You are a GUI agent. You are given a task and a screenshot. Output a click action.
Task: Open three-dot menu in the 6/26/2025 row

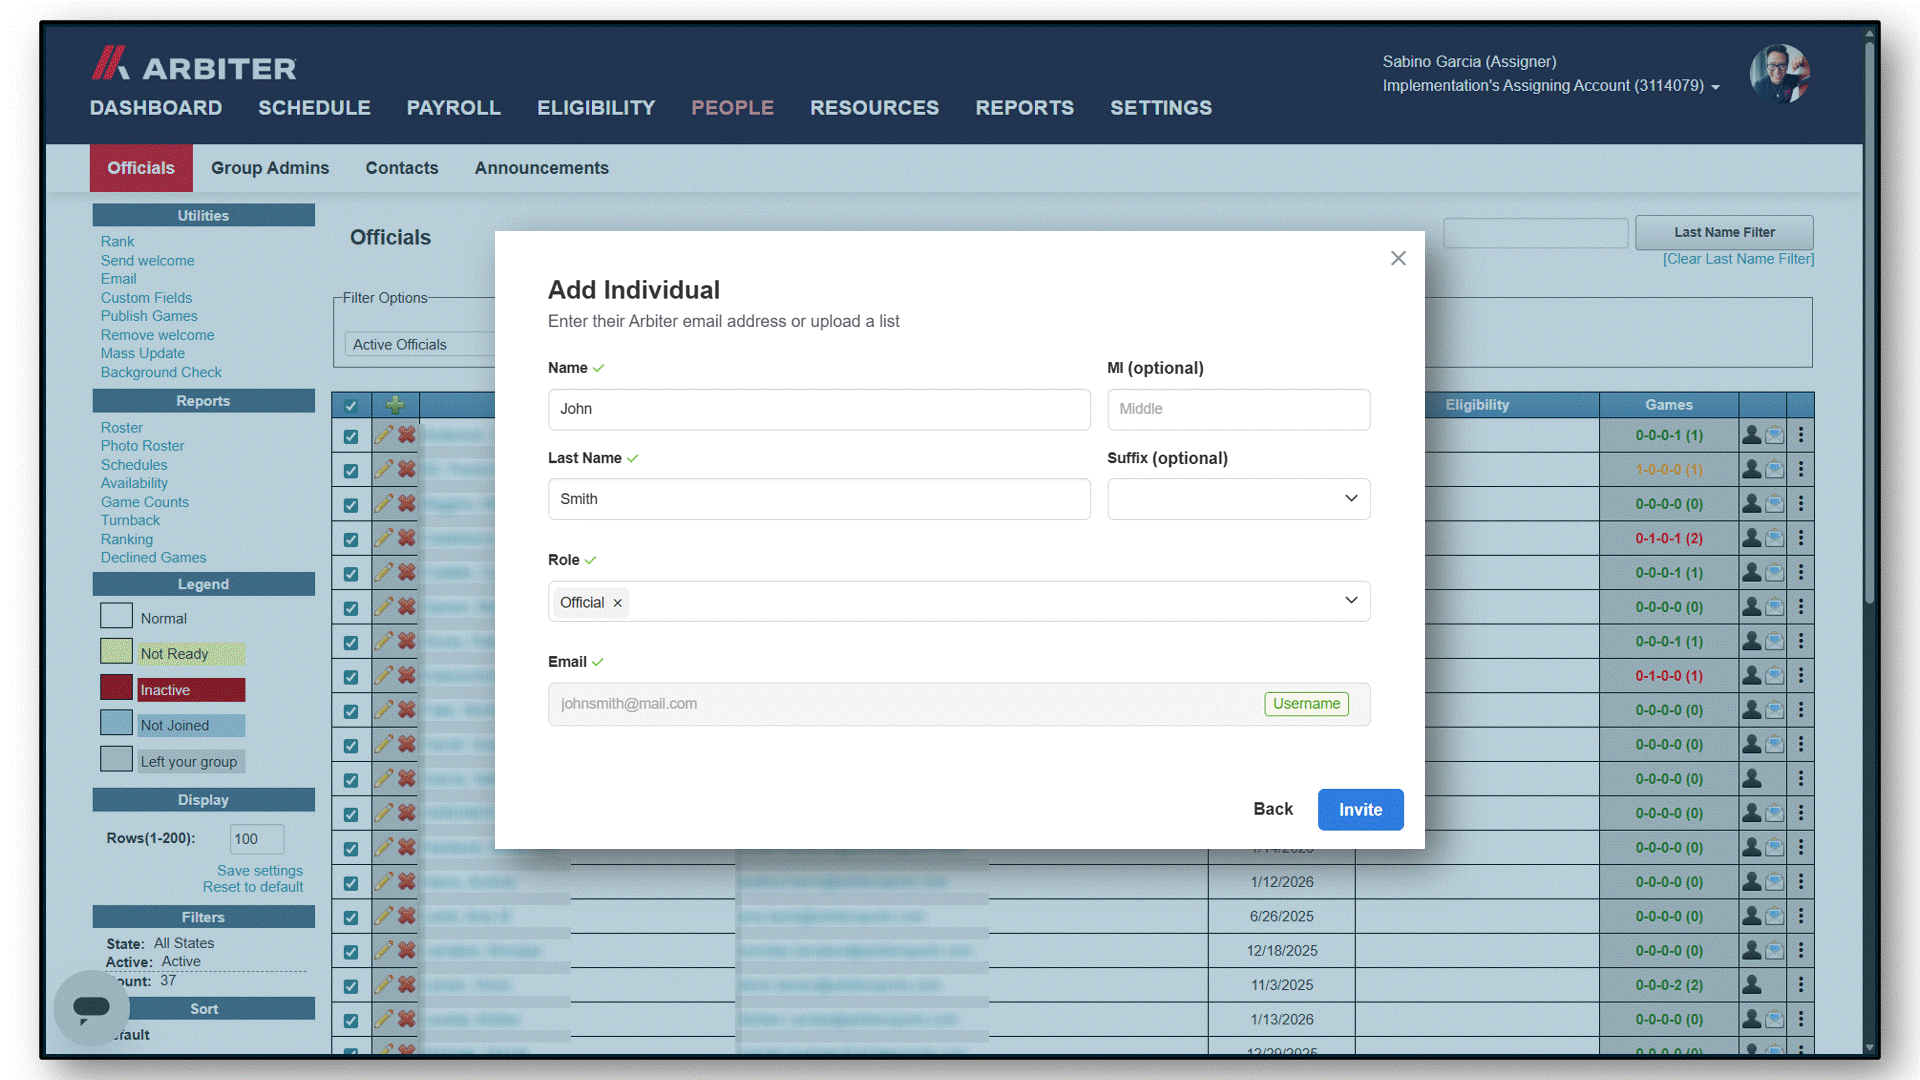(x=1801, y=916)
